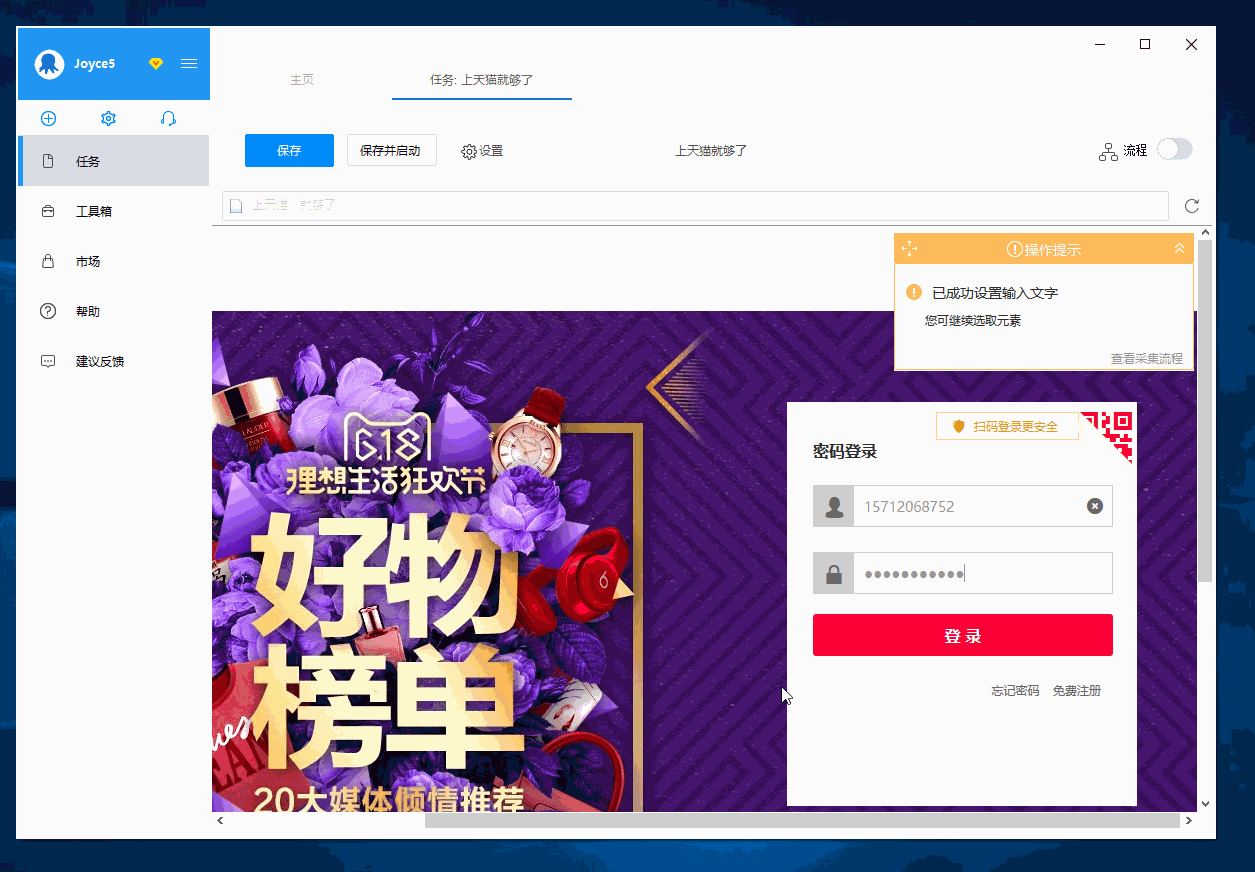
Task: Click the headset customer support icon
Action: click(168, 118)
